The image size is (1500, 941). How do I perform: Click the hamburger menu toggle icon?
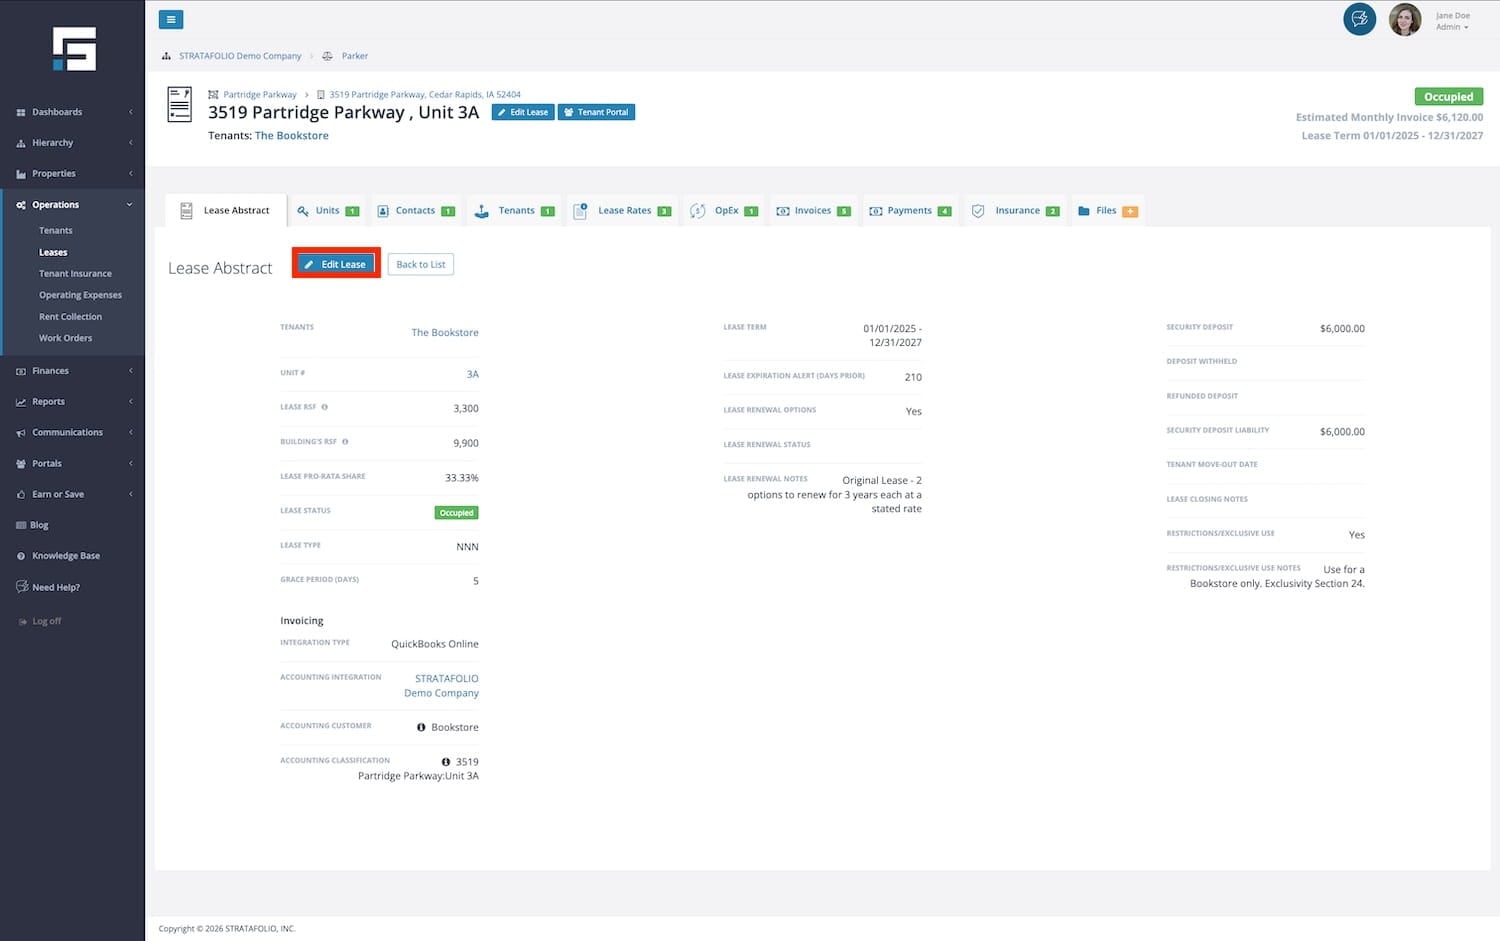click(x=171, y=20)
